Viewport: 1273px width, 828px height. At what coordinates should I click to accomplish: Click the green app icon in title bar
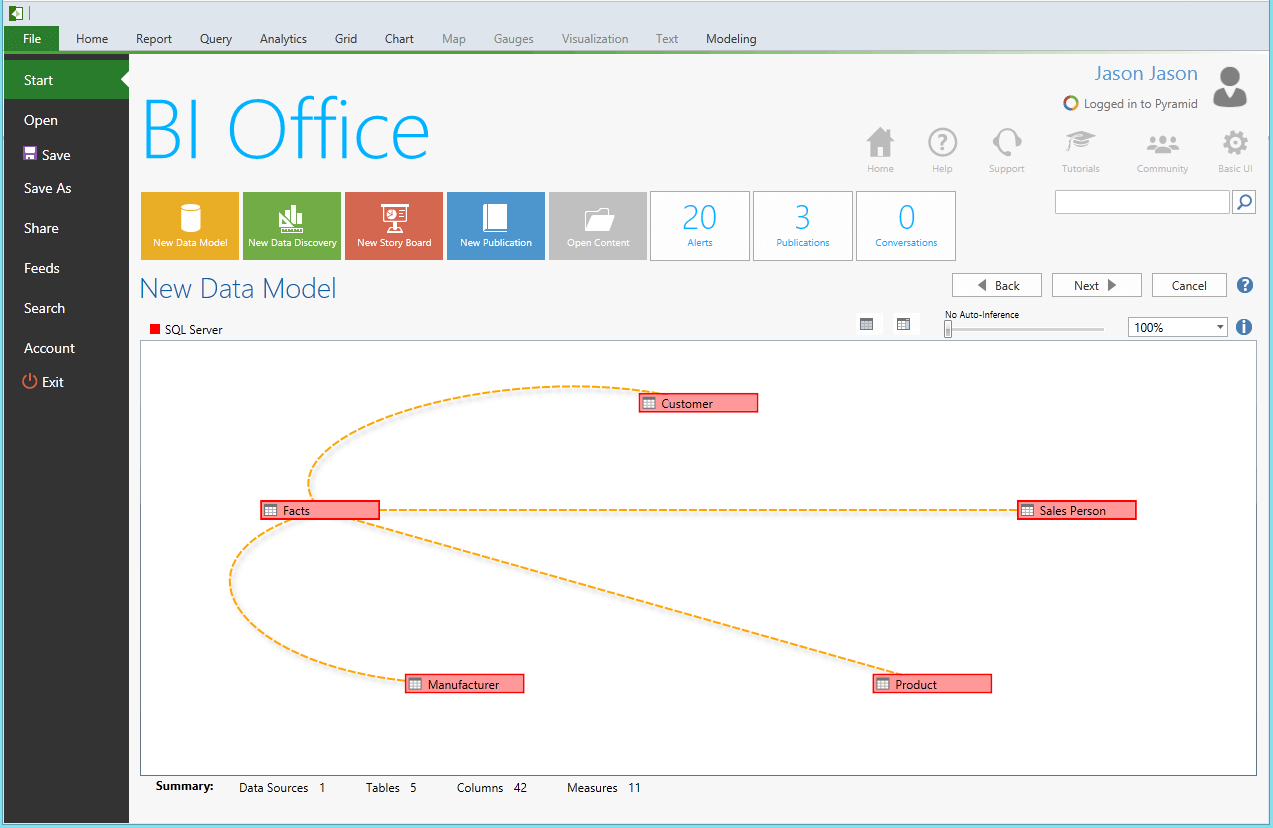15,13
